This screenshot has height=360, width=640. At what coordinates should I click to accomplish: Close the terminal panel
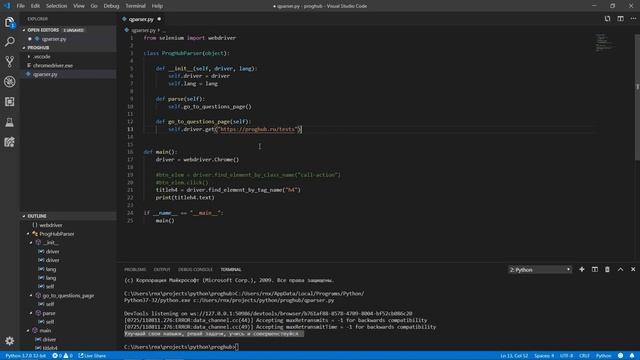coord(633,269)
